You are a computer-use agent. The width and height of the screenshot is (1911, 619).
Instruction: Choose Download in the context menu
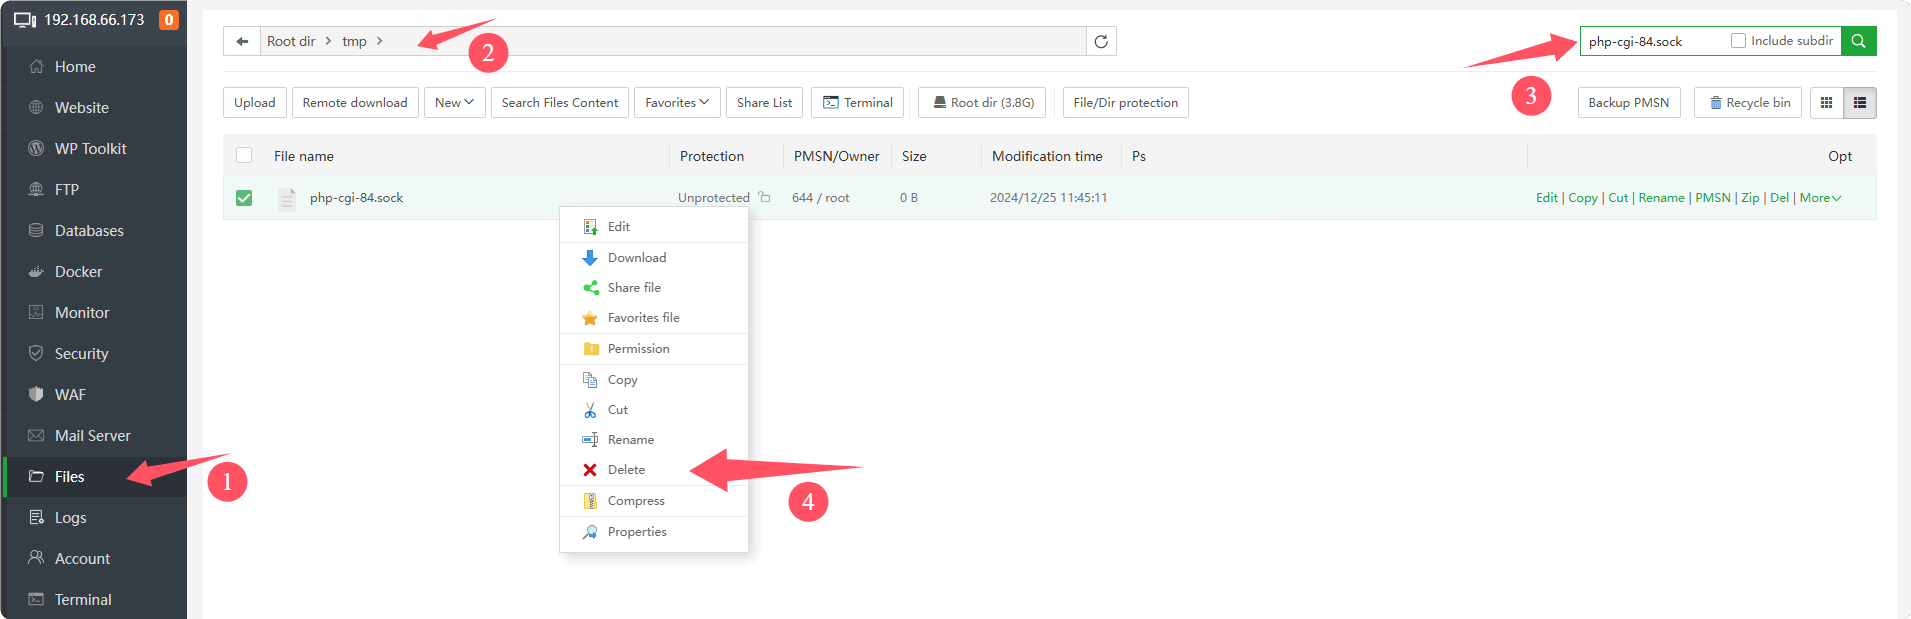pos(654,258)
